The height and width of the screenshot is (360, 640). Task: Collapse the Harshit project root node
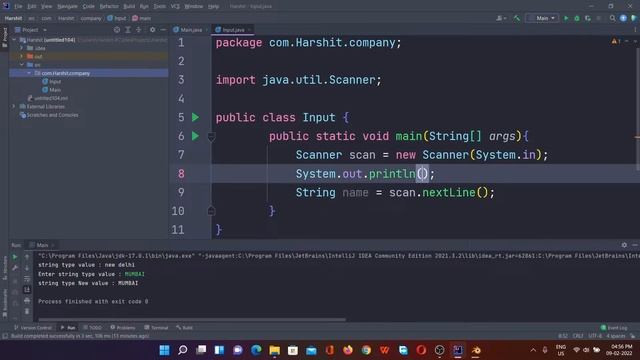[x=14, y=40]
